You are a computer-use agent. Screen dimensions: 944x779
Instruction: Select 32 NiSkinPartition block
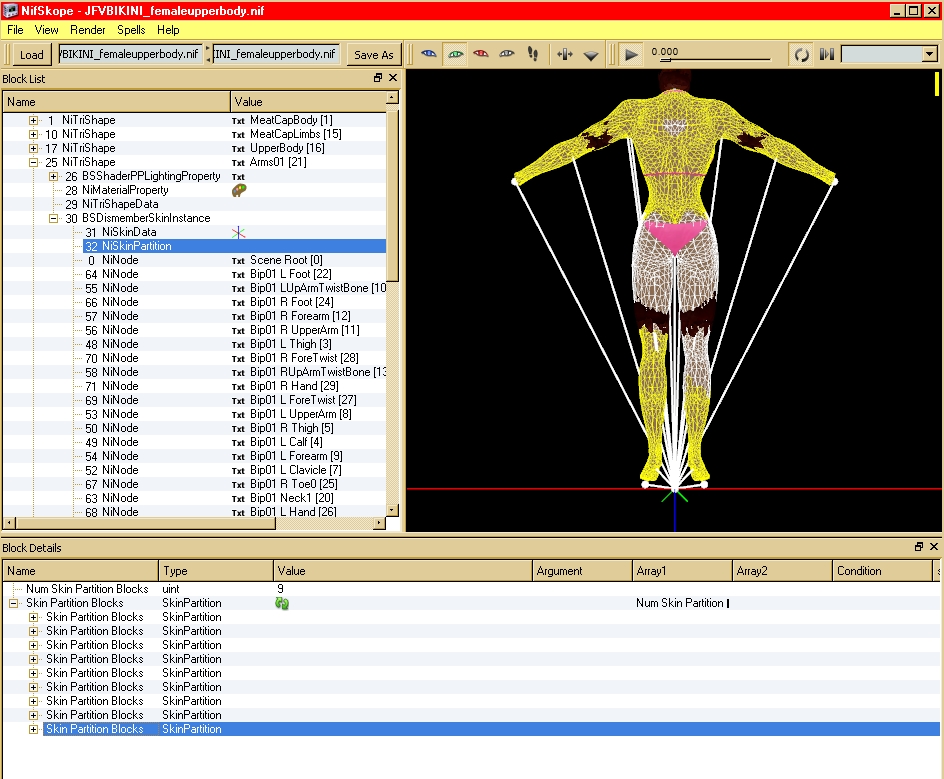234,246
